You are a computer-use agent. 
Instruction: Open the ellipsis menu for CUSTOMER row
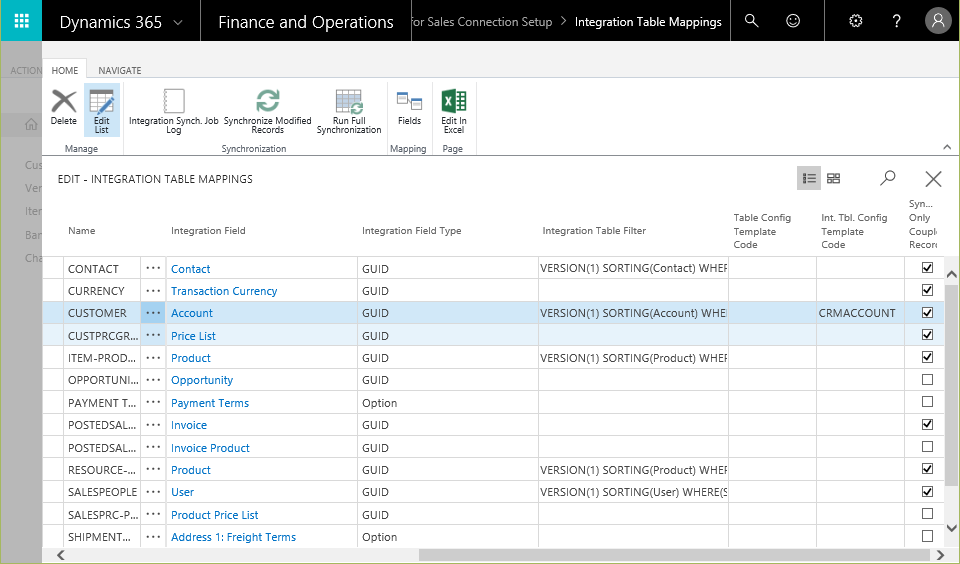[153, 312]
